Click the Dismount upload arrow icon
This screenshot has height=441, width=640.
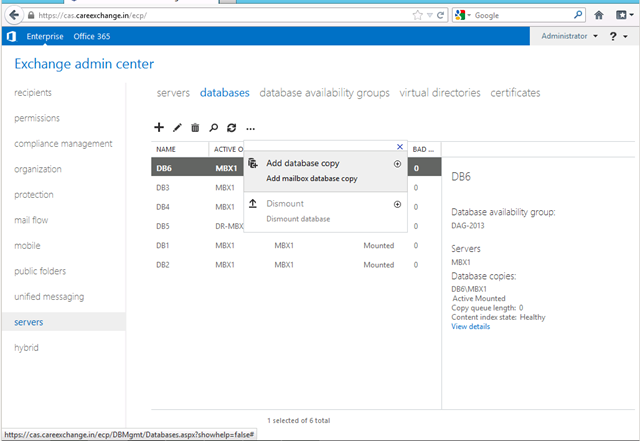[x=253, y=203]
